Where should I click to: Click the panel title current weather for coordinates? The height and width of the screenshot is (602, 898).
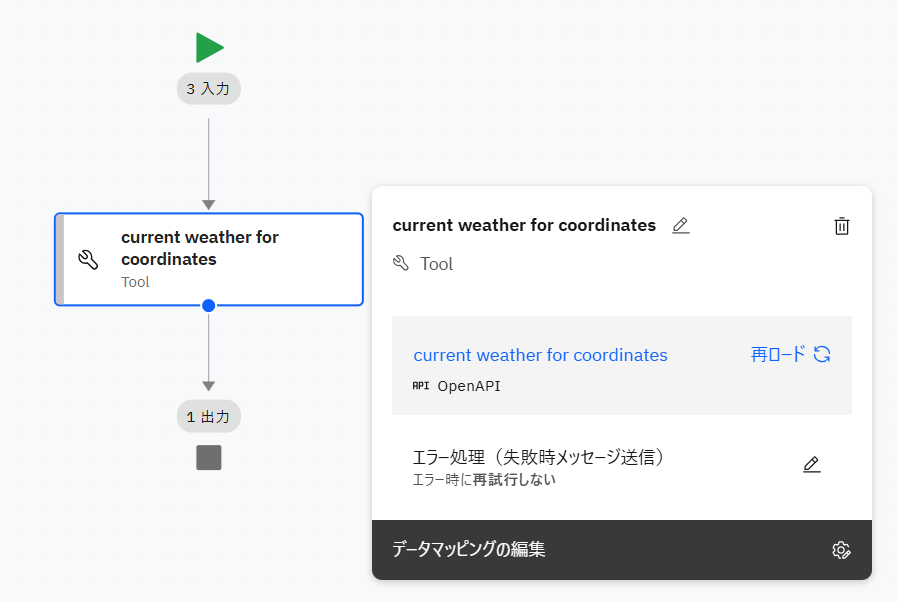click(x=524, y=225)
